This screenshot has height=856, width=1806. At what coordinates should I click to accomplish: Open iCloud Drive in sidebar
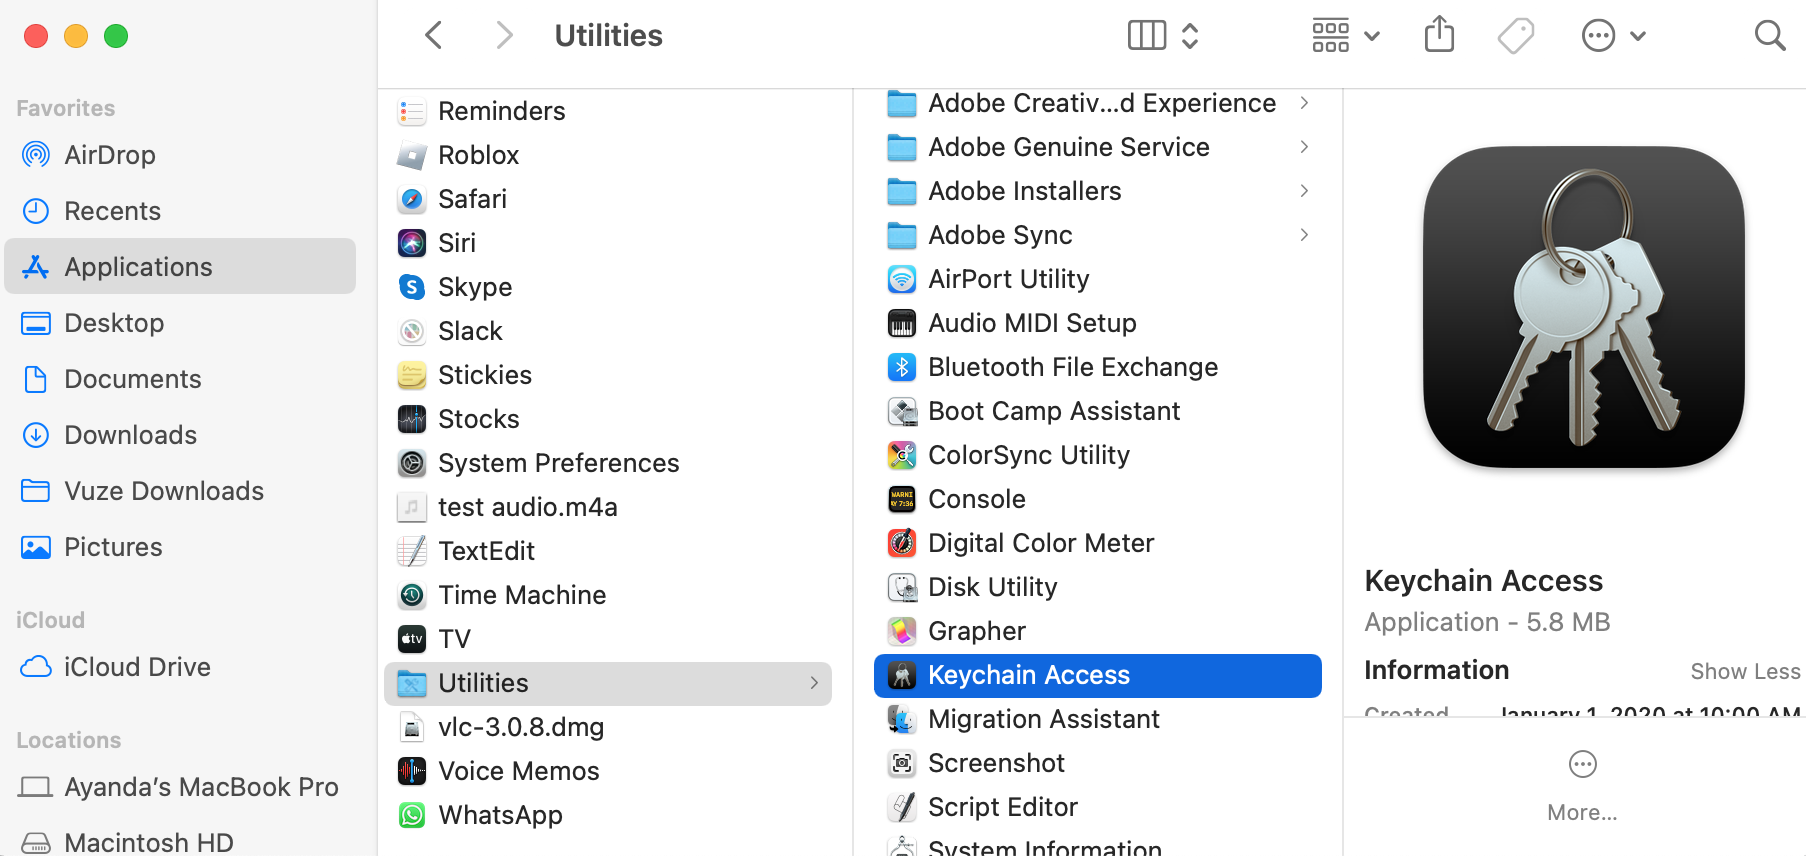pos(180,667)
